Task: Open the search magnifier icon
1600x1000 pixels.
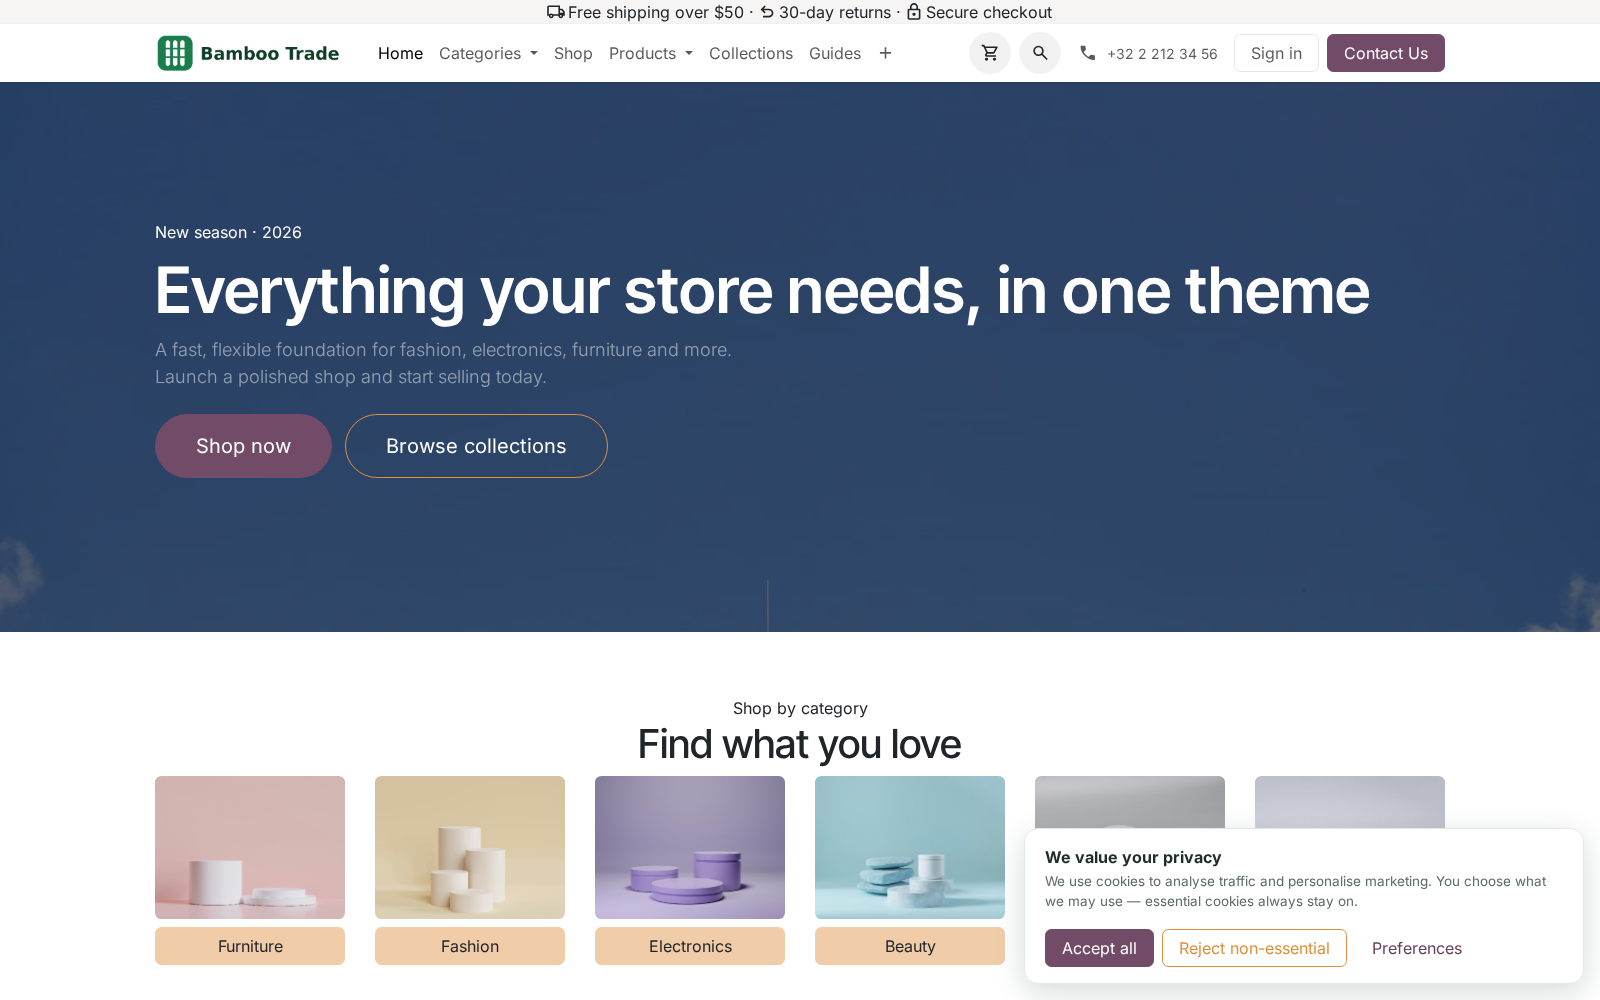Action: (x=1040, y=53)
